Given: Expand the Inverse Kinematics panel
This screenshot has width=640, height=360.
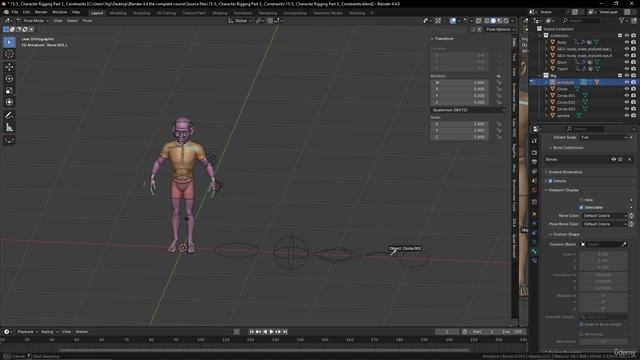Looking at the screenshot, I should [565, 172].
